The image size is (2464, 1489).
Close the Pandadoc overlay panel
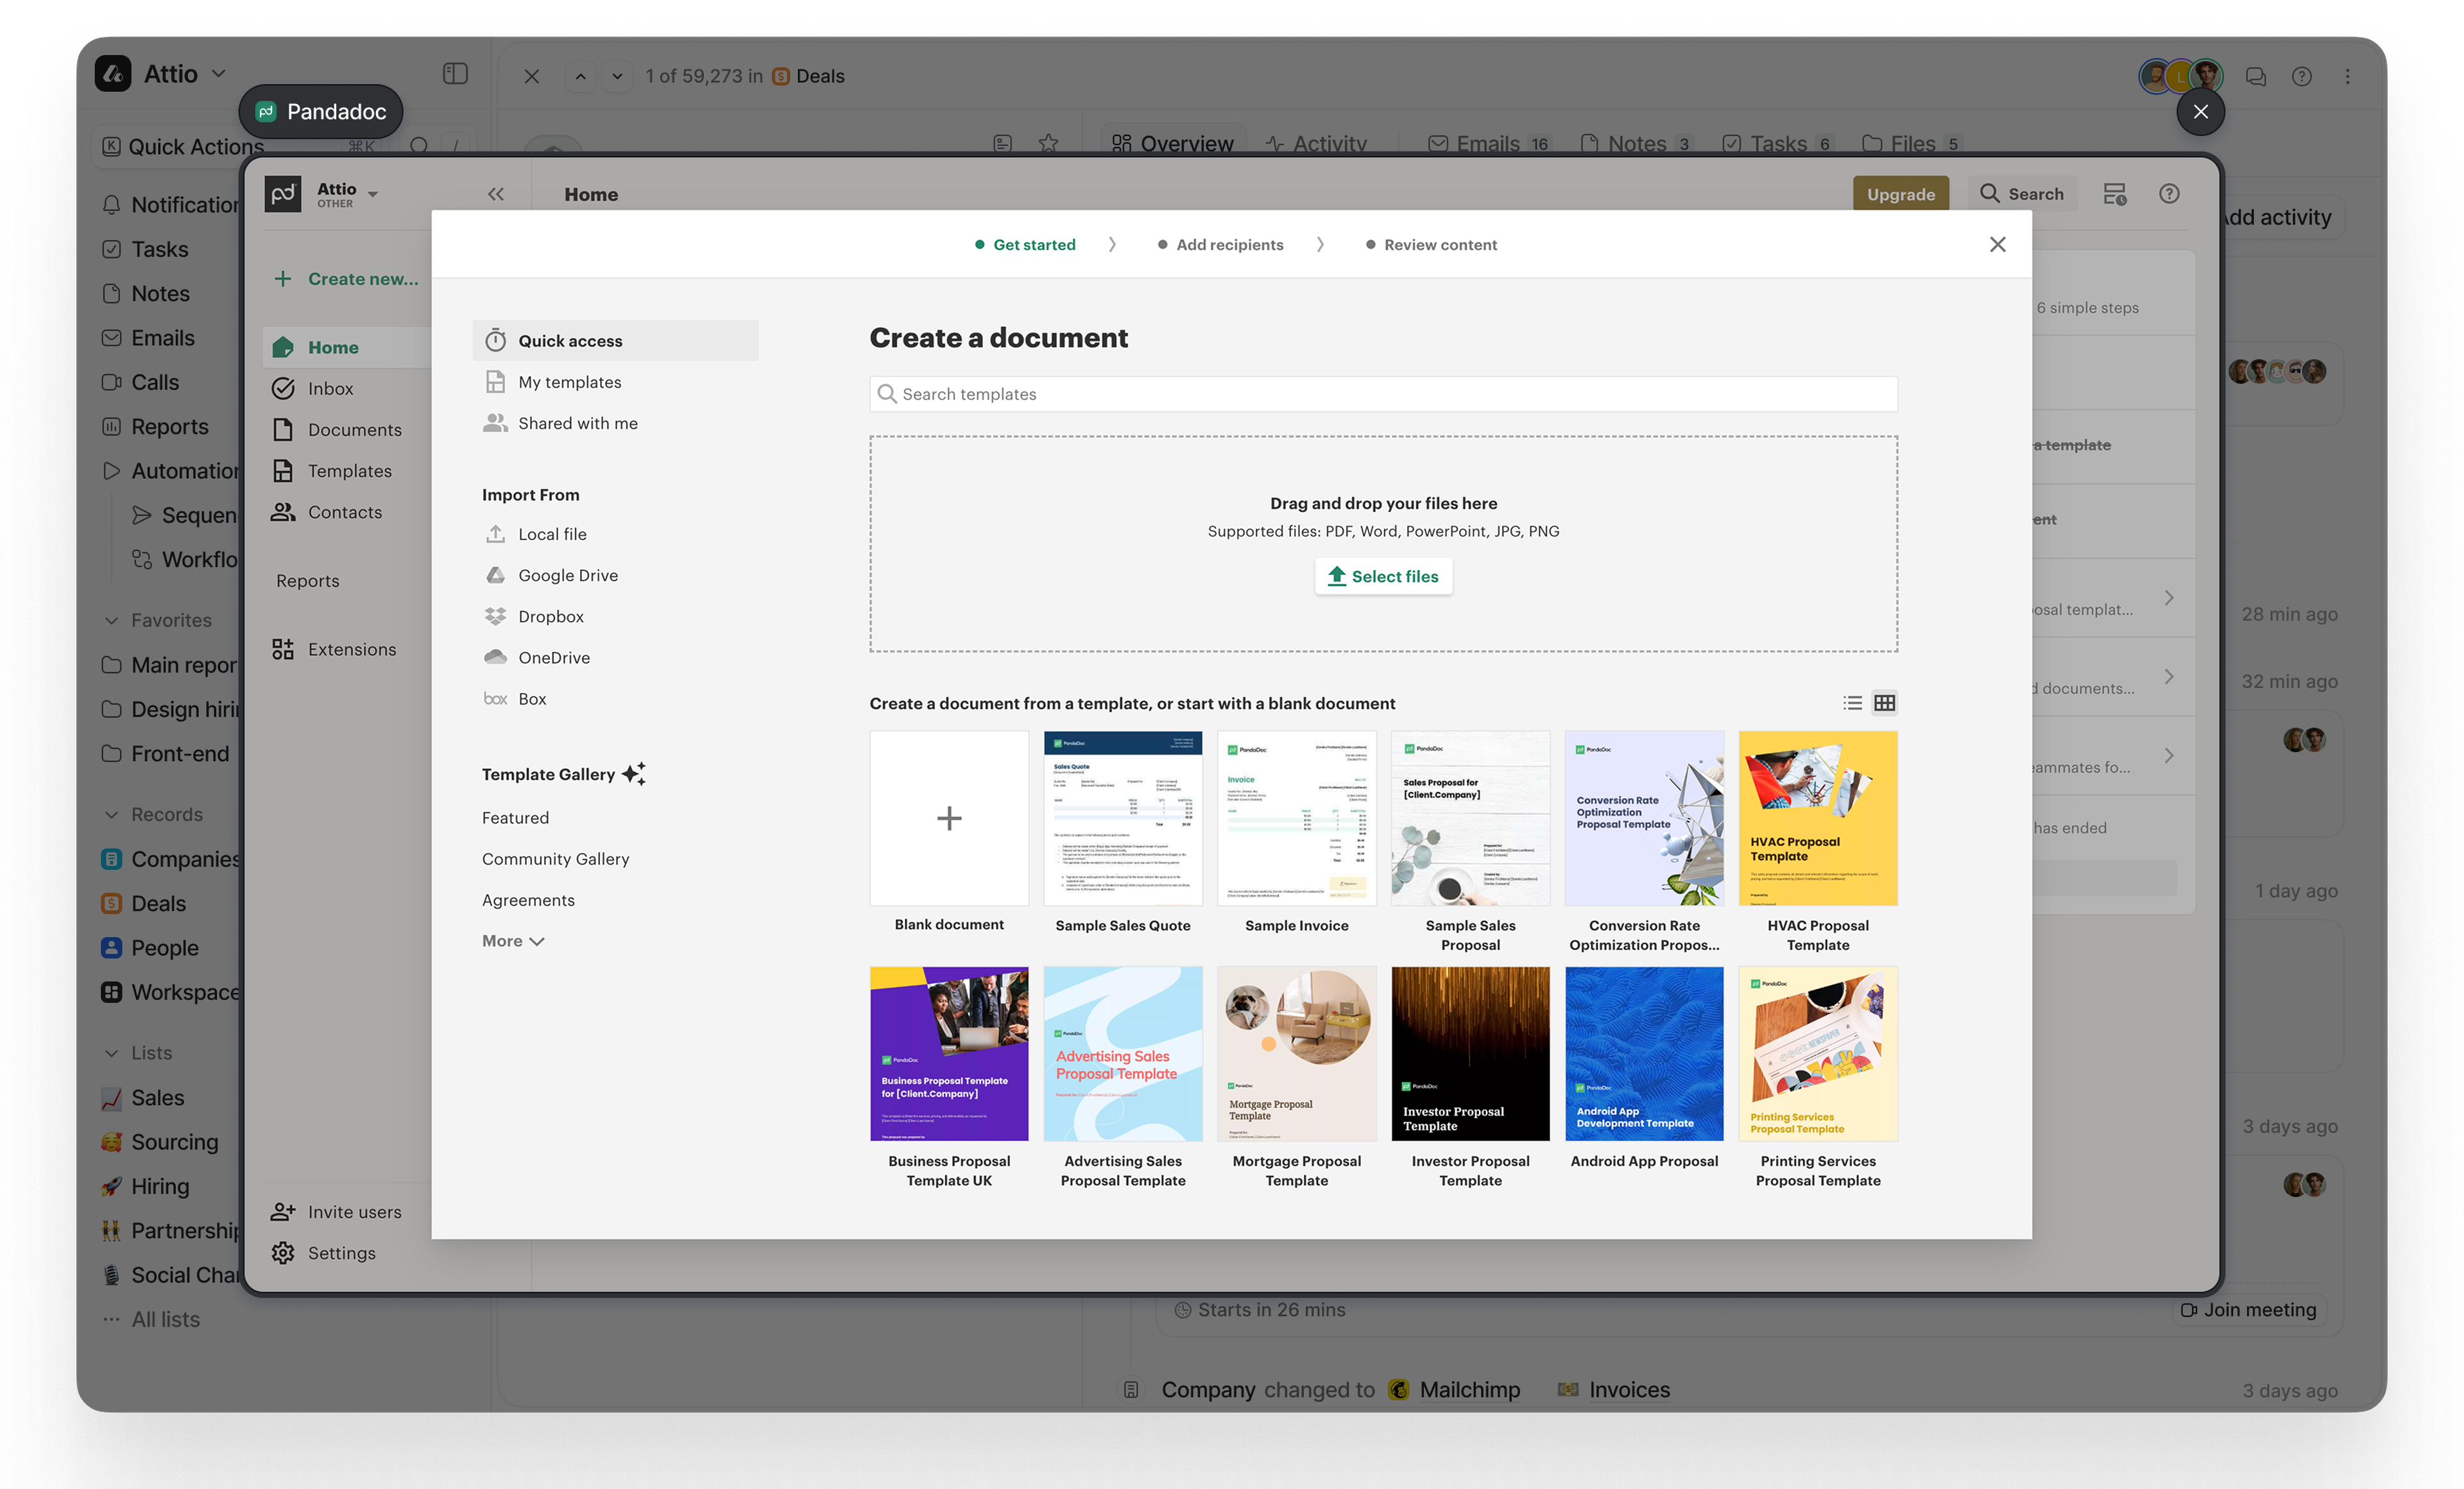point(2200,112)
